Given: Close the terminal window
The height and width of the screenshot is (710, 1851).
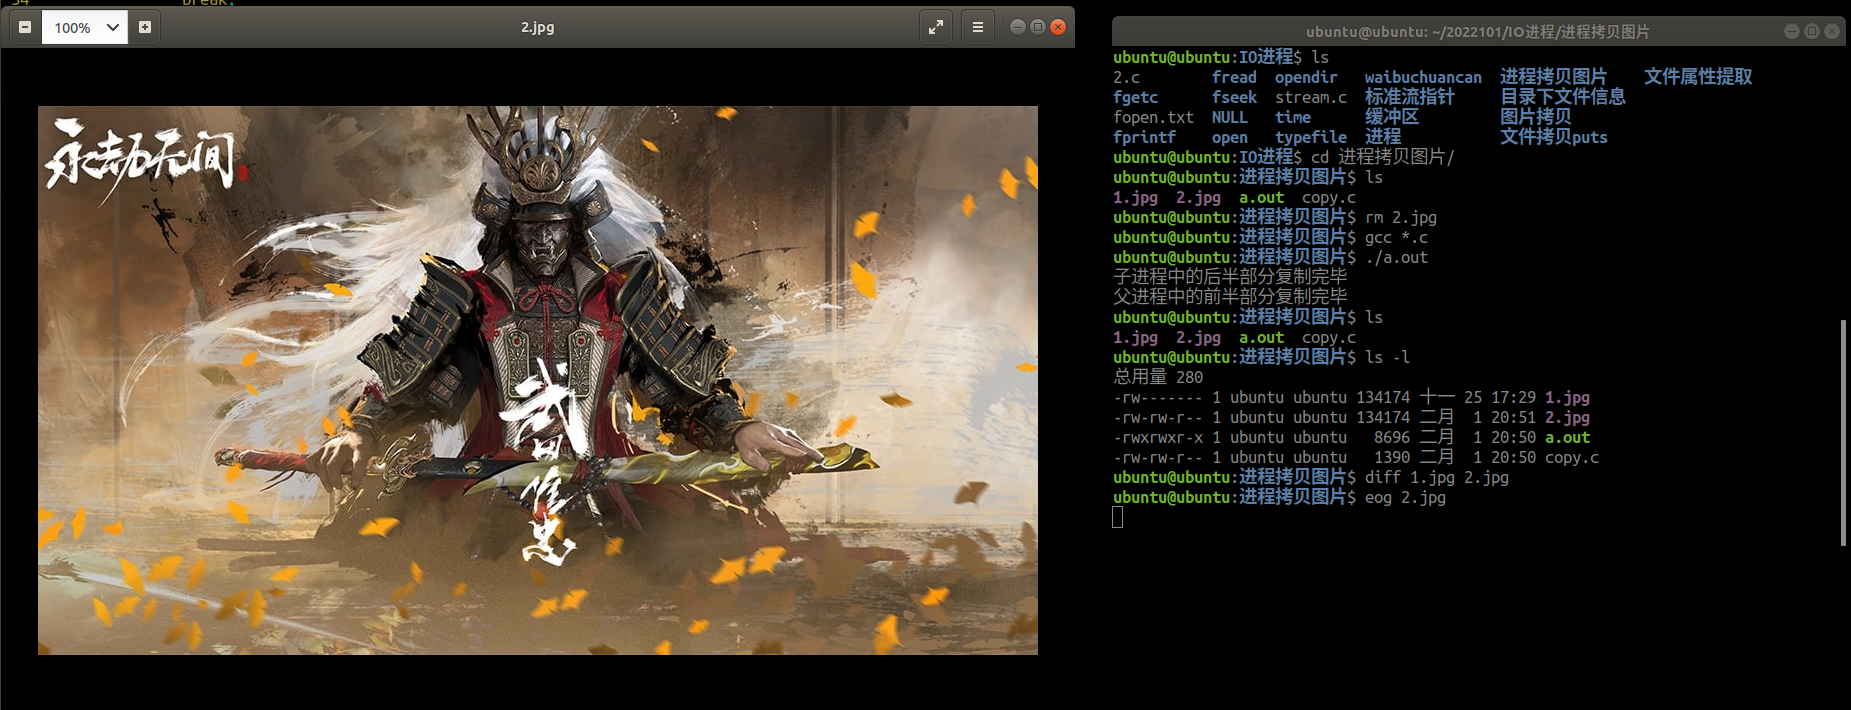Looking at the screenshot, I should (x=1832, y=31).
